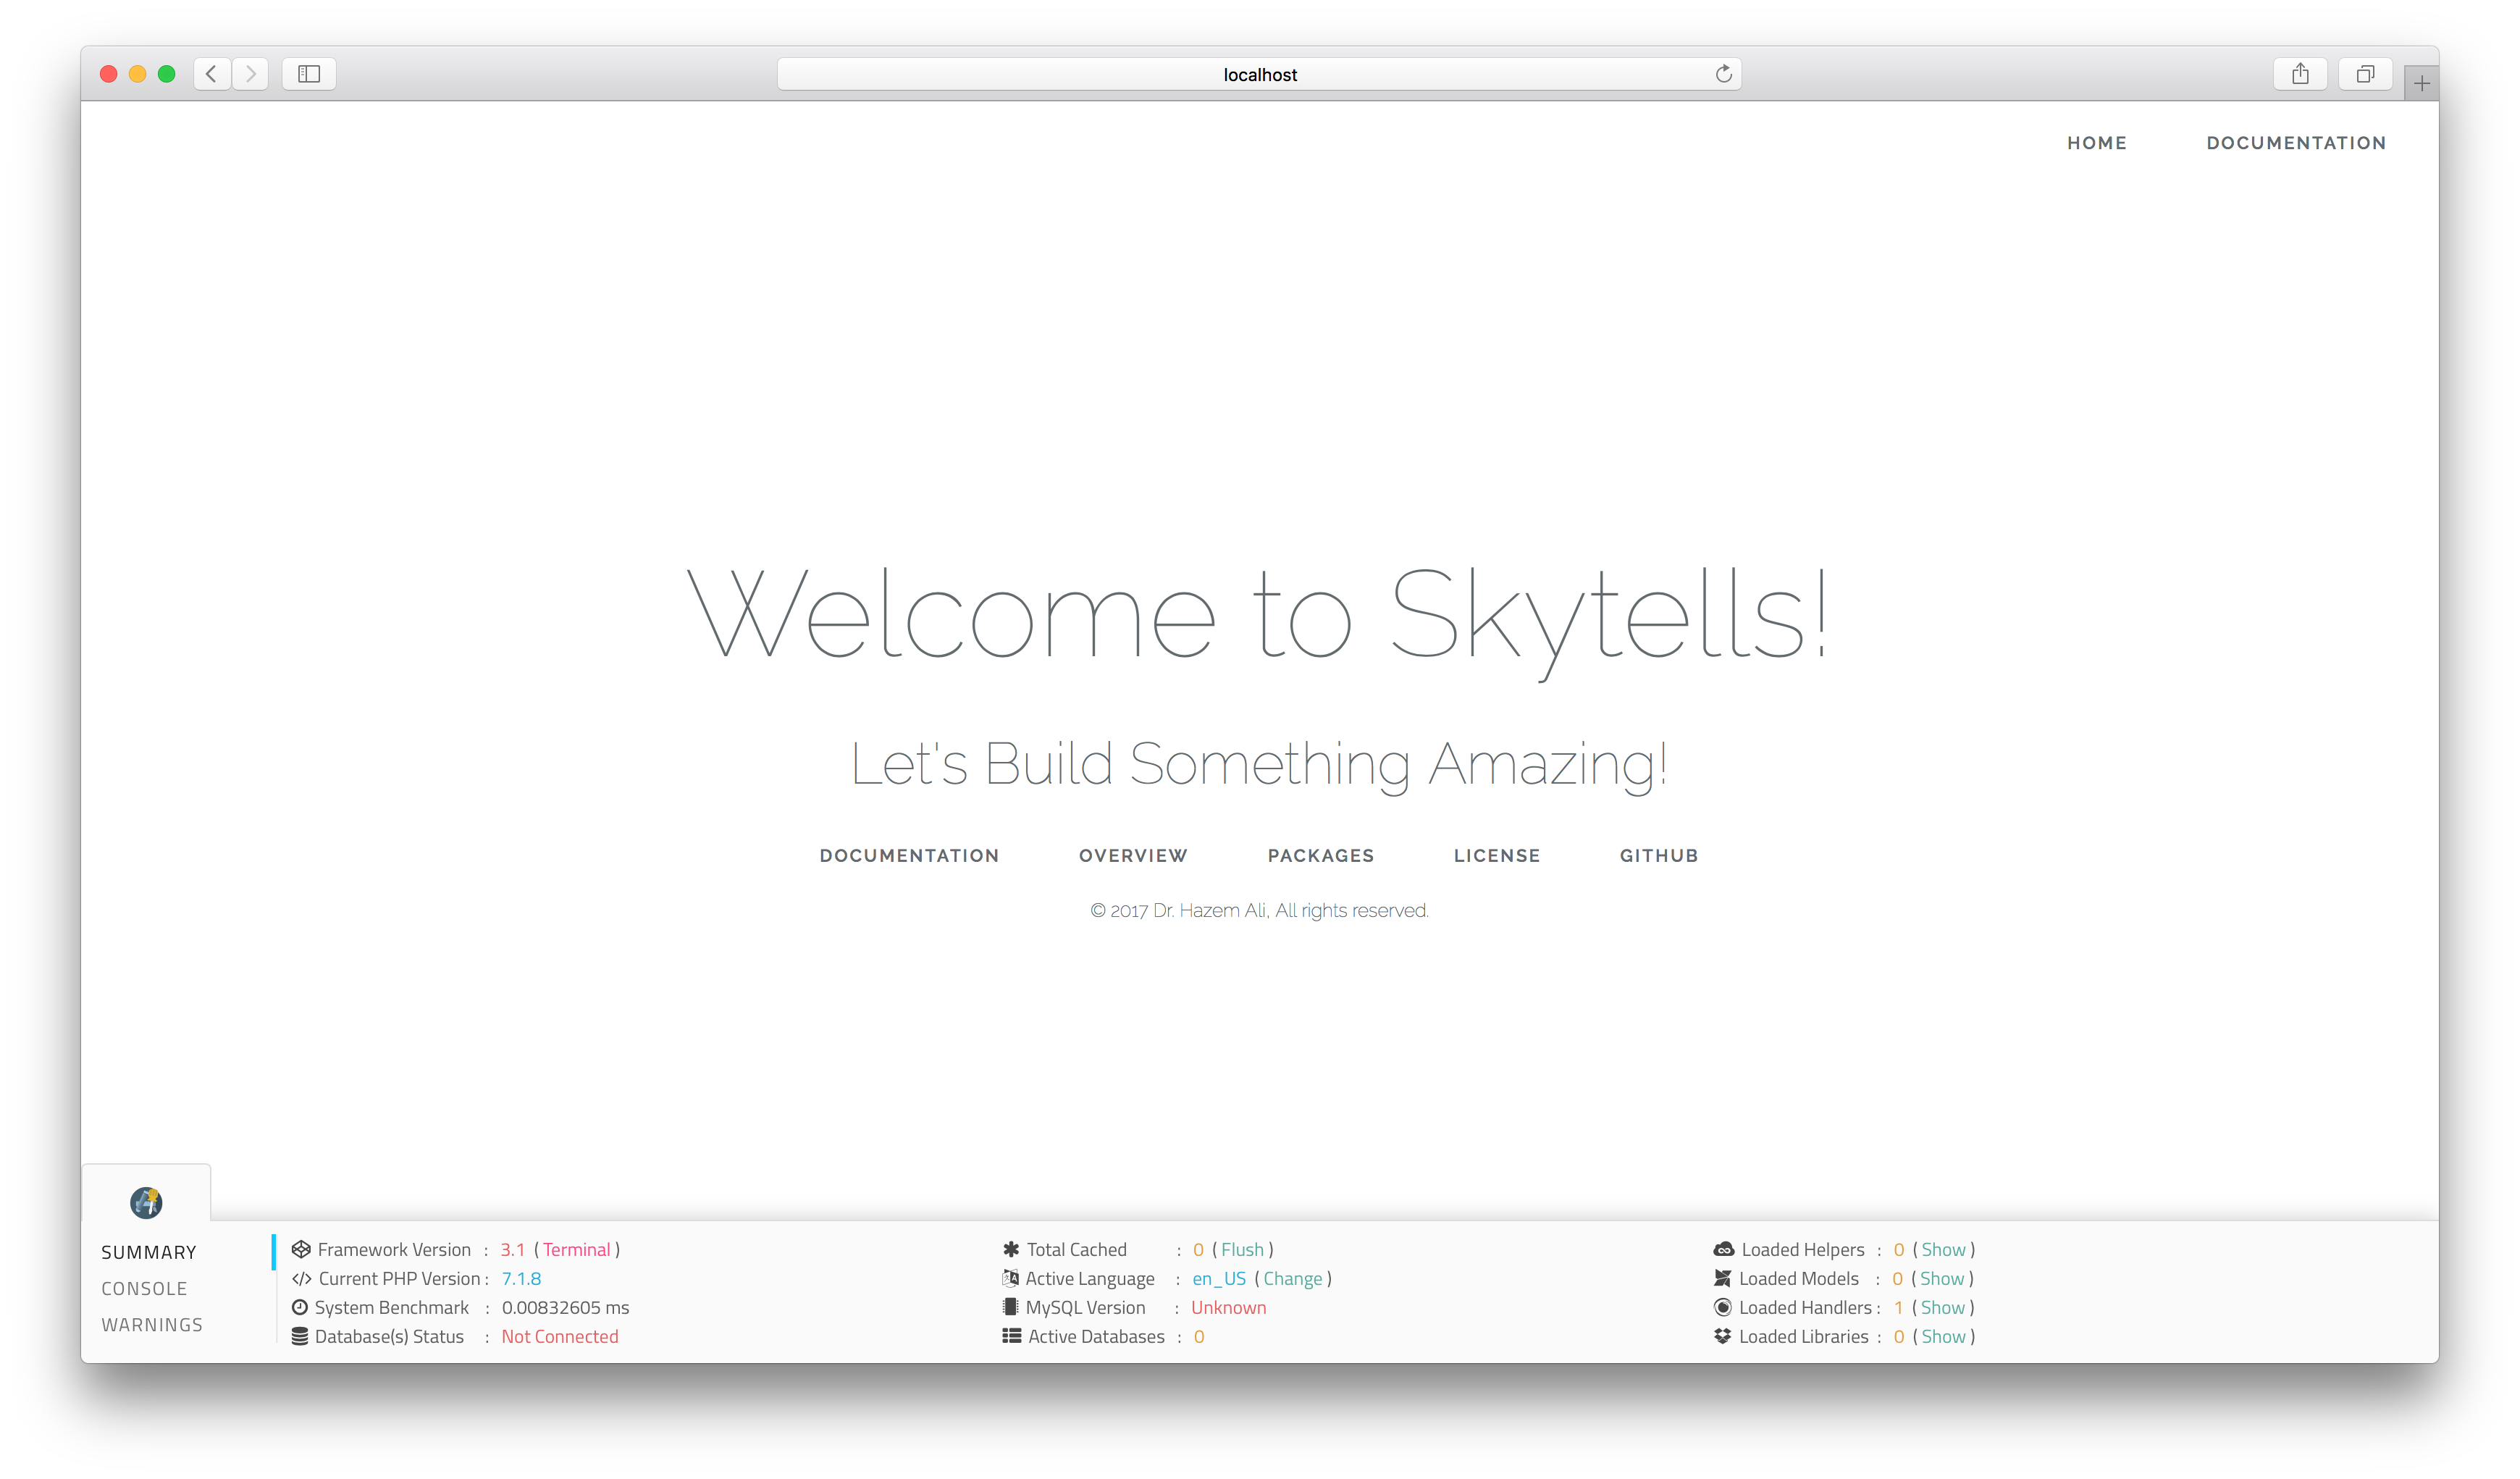
Task: Click the en_US language value
Action: click(1219, 1279)
